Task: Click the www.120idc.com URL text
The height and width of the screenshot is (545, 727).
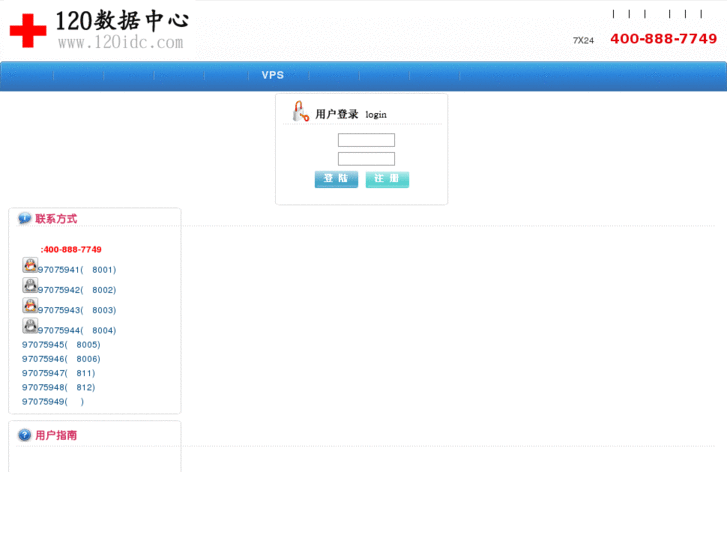Action: tap(121, 43)
